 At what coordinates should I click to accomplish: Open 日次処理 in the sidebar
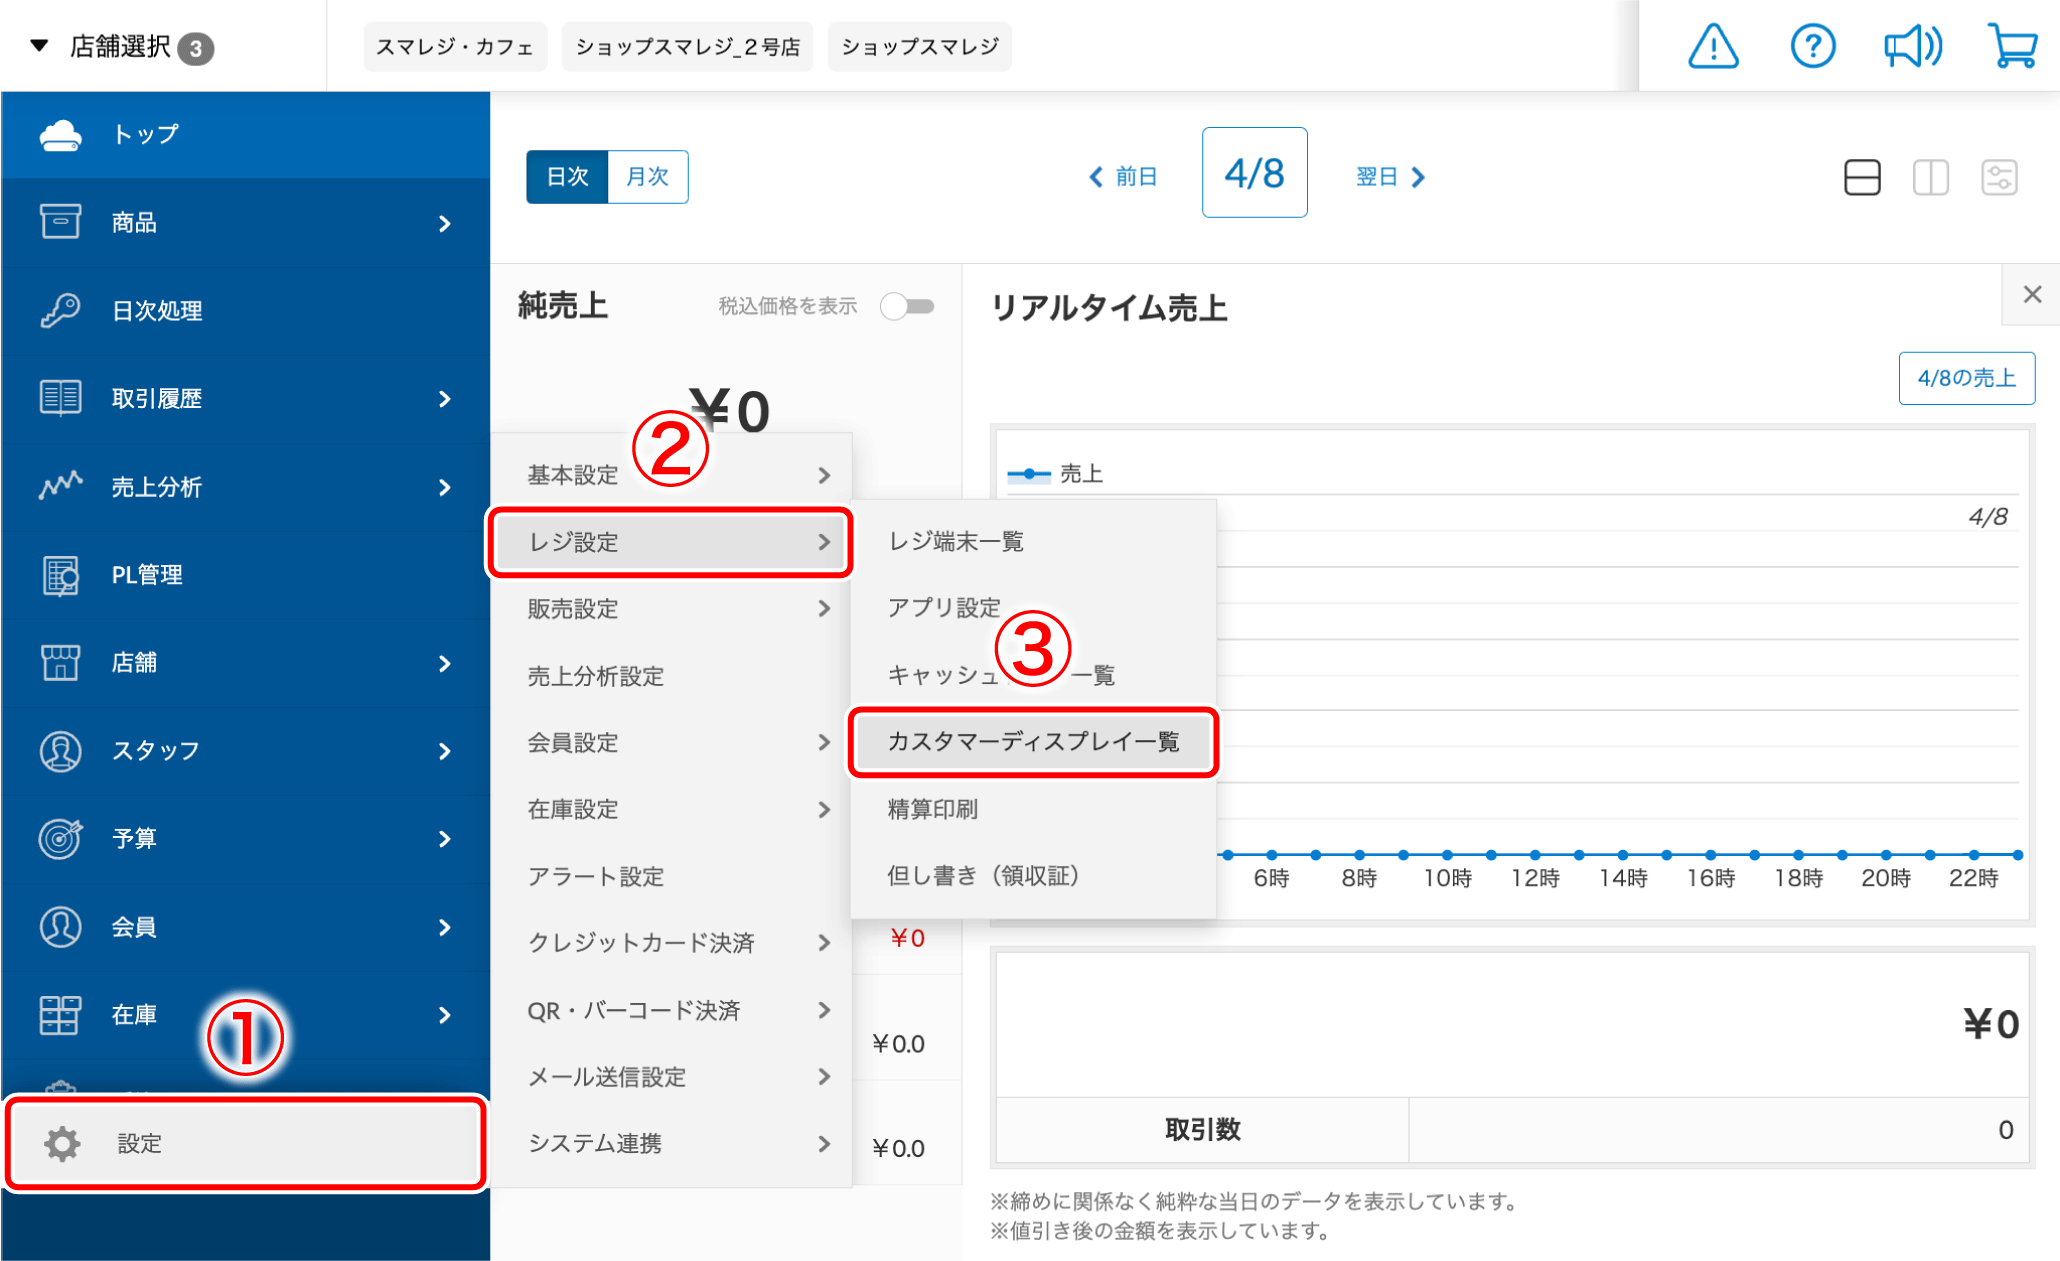pyautogui.click(x=245, y=310)
